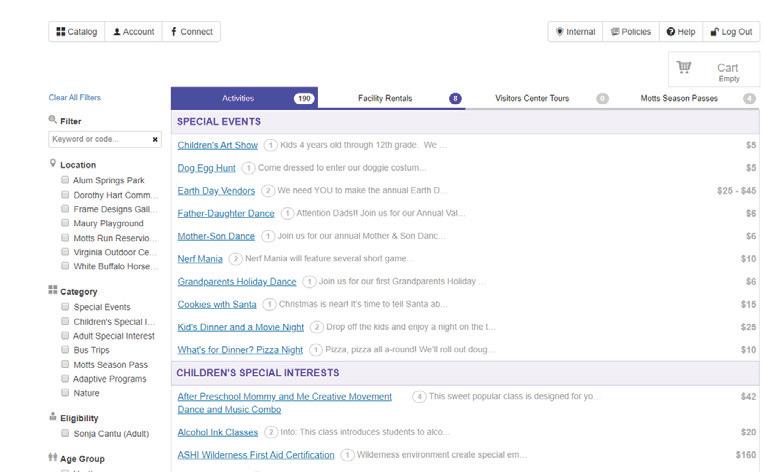Clear the keyword filter with the X

(x=155, y=139)
